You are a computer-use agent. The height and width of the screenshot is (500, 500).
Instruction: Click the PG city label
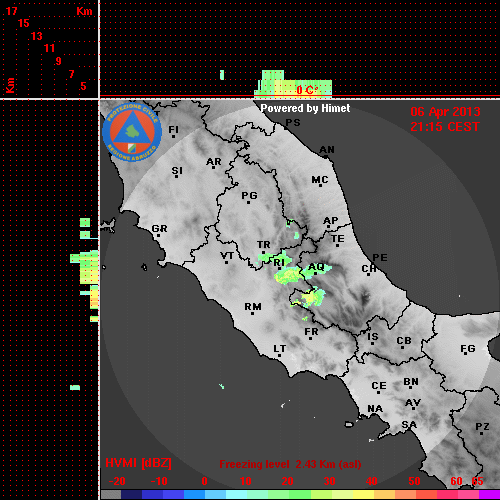249,195
